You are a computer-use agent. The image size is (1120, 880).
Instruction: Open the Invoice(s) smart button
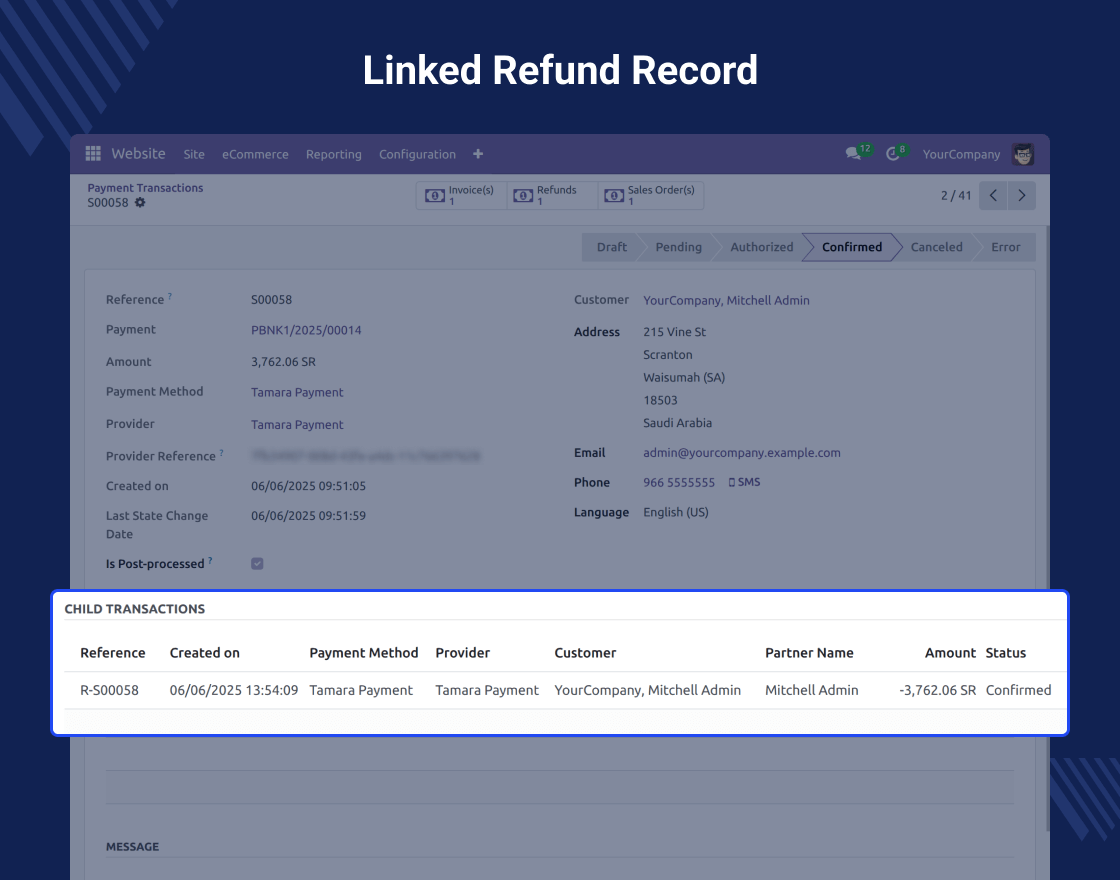tap(461, 196)
